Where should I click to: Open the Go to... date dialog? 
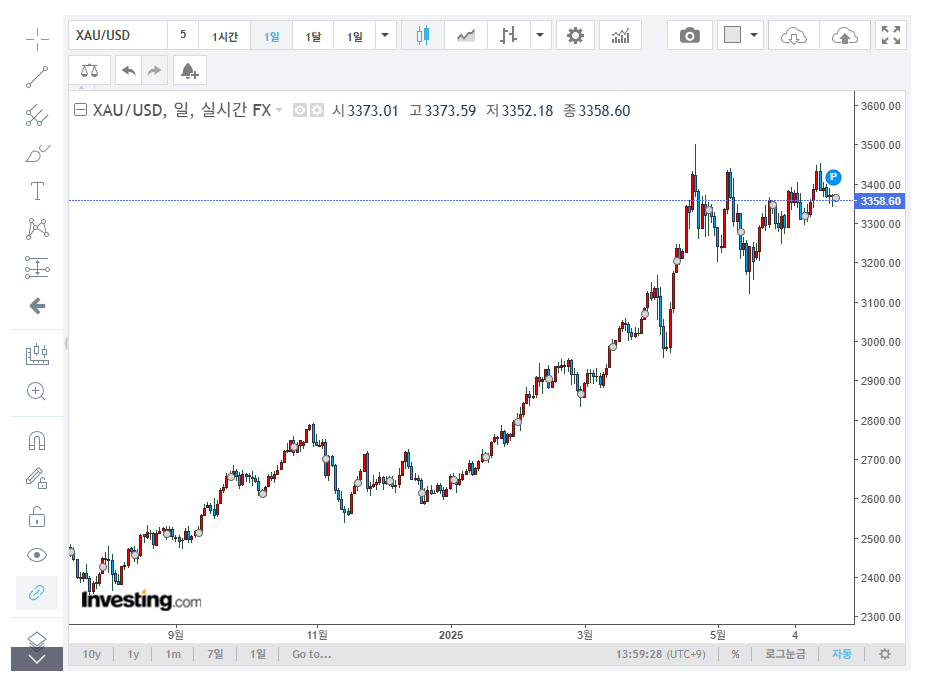[312, 654]
